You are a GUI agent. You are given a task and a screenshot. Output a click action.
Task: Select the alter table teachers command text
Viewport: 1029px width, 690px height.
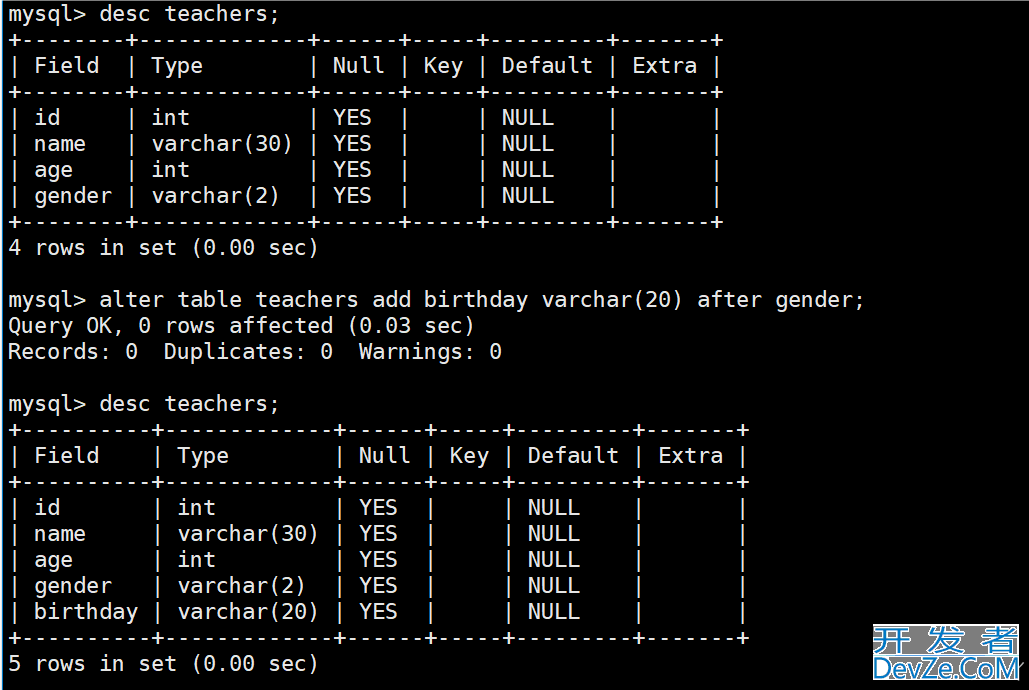(x=436, y=300)
